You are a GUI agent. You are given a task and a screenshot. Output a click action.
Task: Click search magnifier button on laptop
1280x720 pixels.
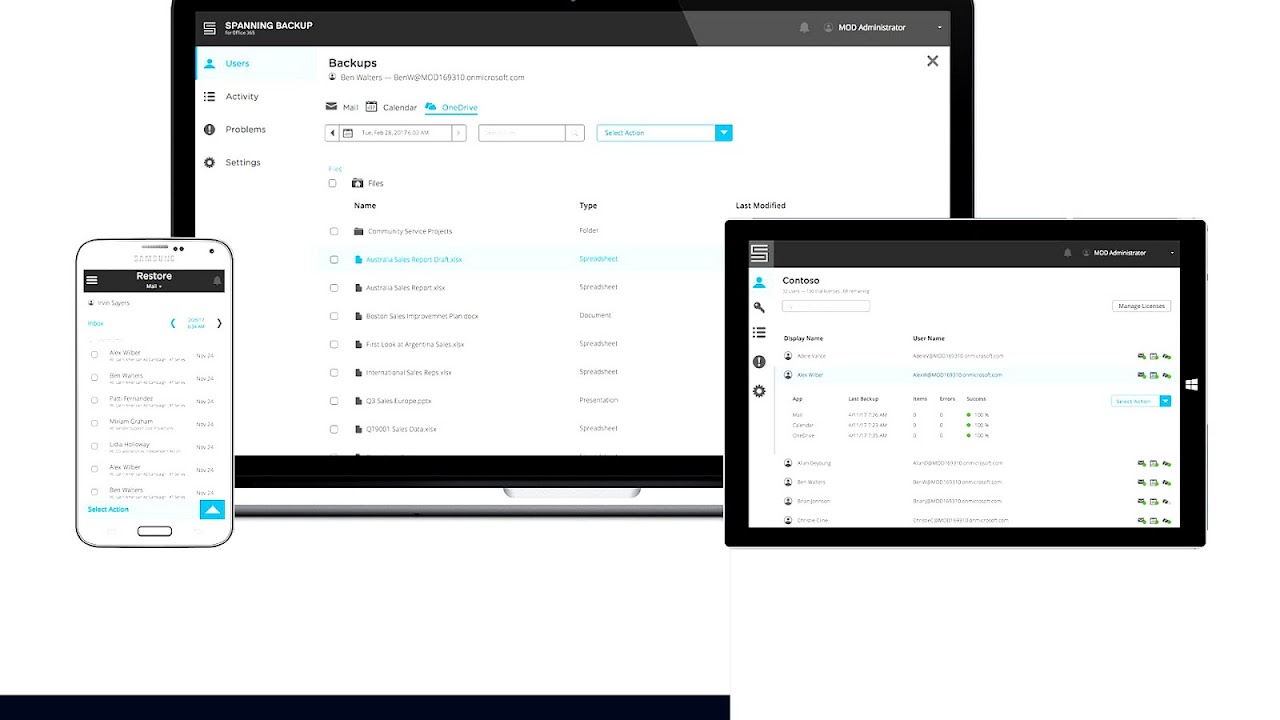pos(575,133)
